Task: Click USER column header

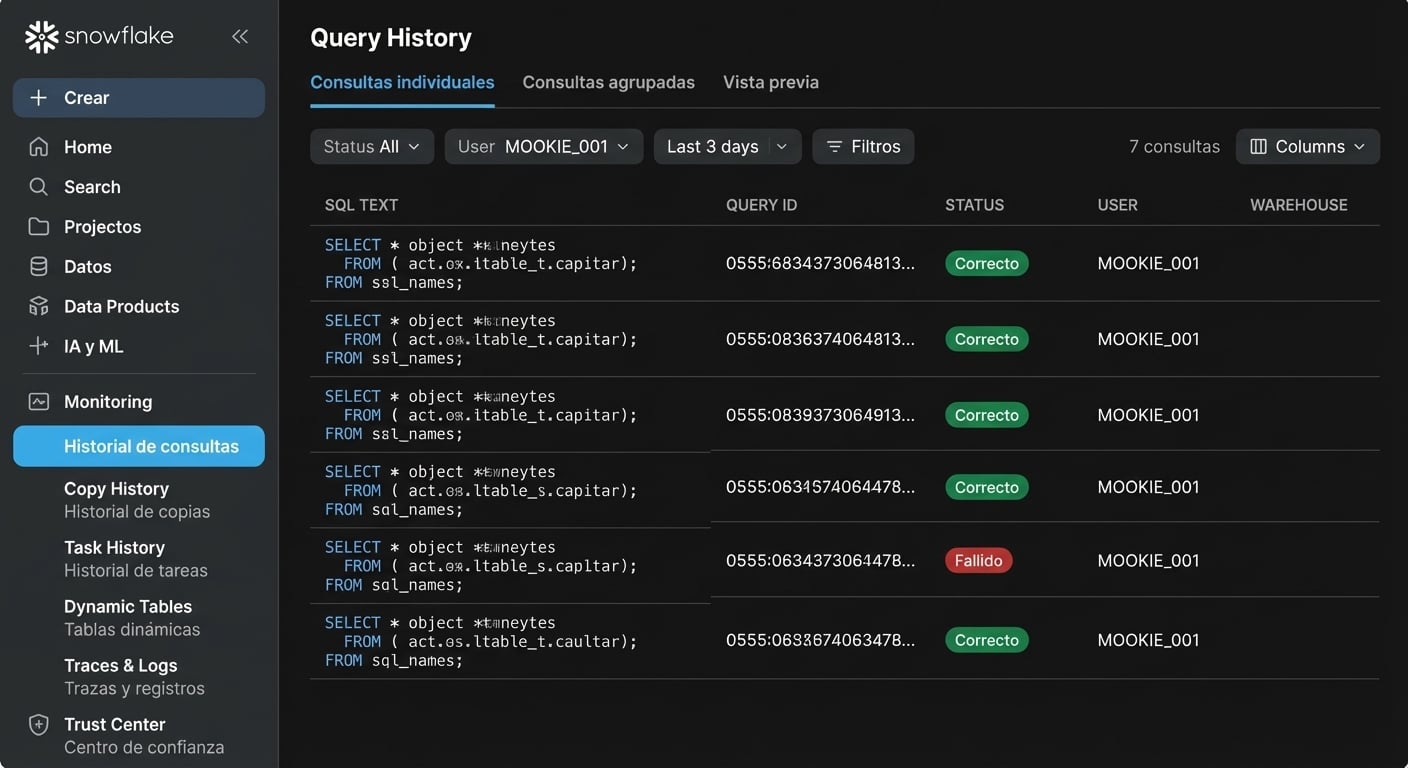Action: point(1118,205)
